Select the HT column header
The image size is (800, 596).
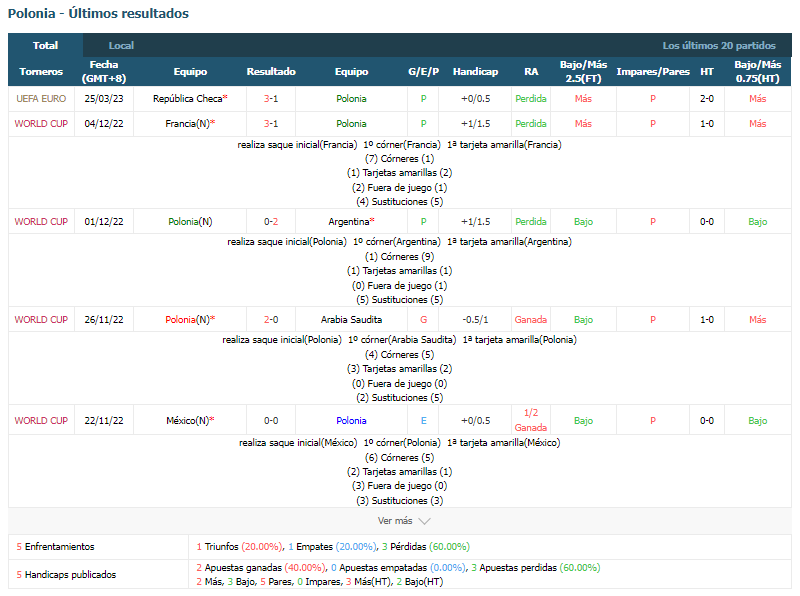[x=707, y=71]
